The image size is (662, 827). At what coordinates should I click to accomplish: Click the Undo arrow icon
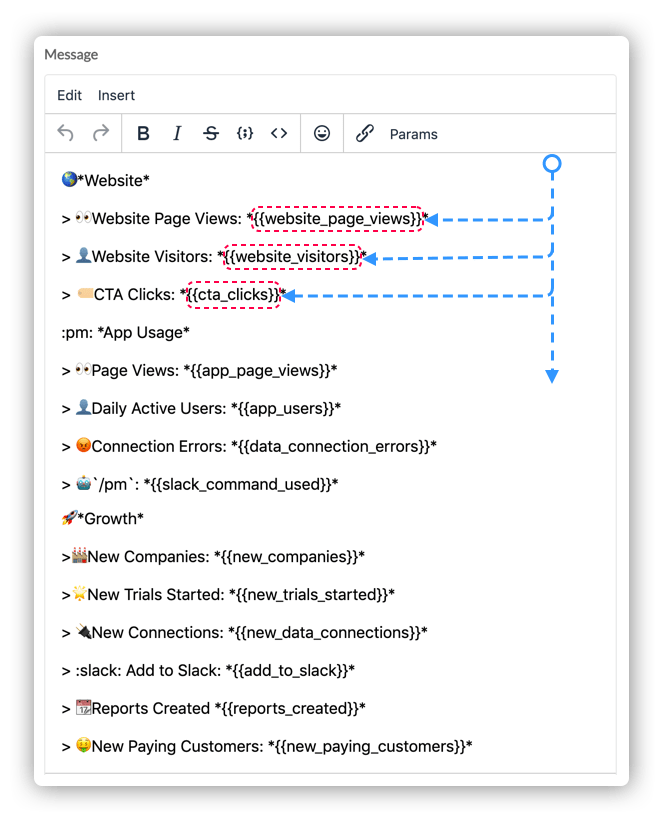point(65,133)
